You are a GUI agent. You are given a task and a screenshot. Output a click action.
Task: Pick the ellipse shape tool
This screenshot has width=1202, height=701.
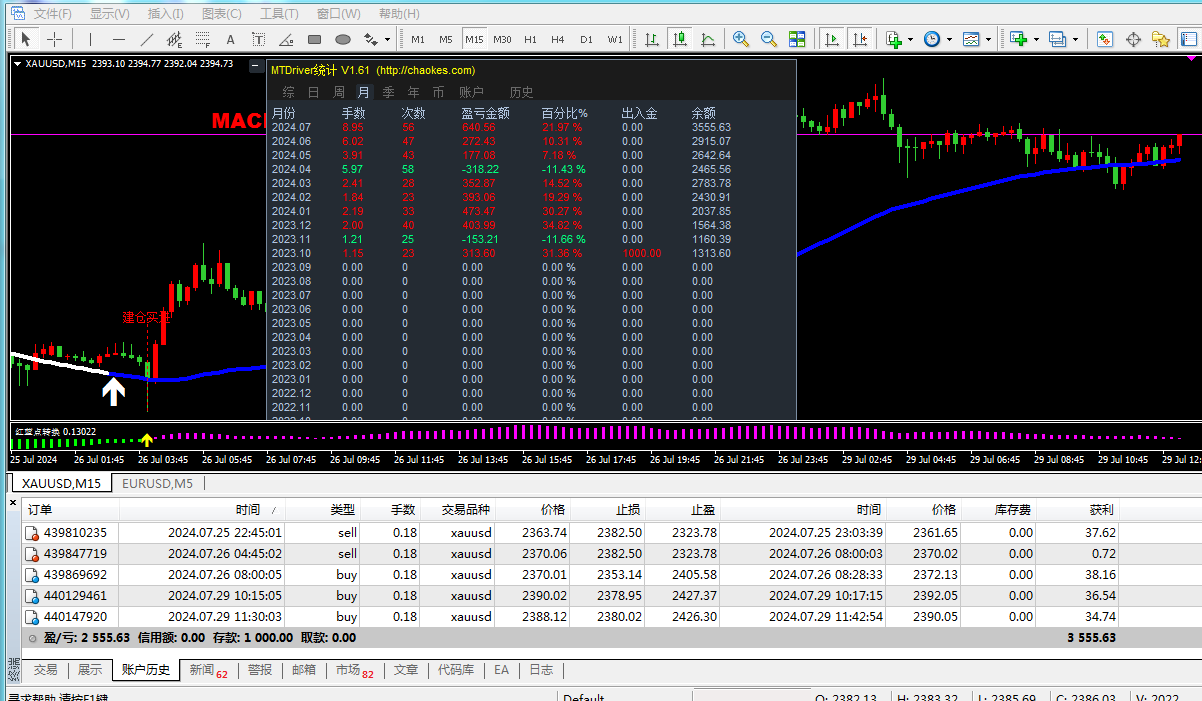tap(343, 39)
